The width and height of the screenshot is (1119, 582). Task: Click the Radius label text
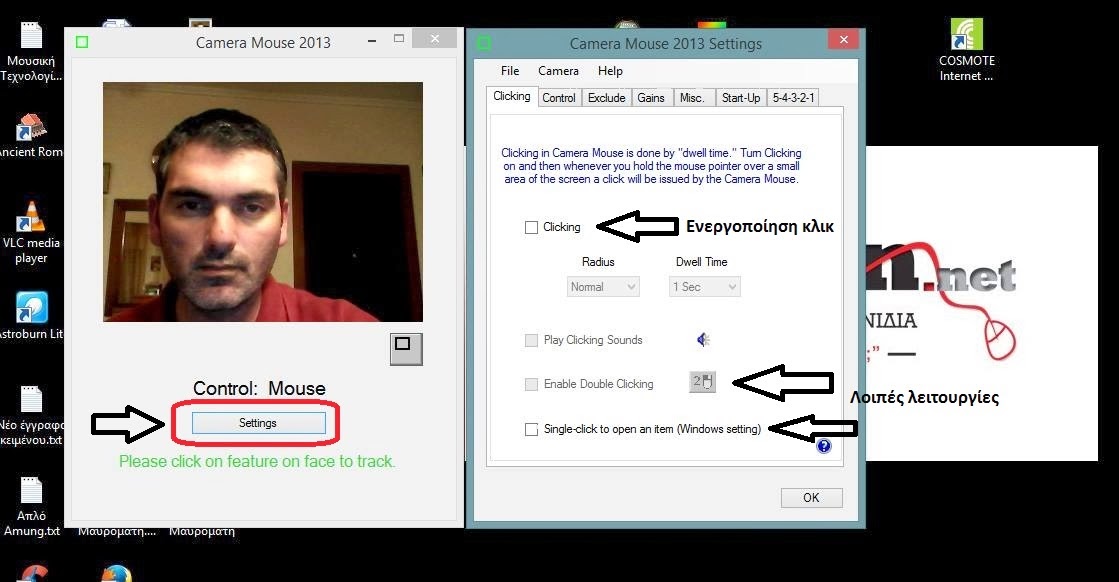tap(598, 262)
